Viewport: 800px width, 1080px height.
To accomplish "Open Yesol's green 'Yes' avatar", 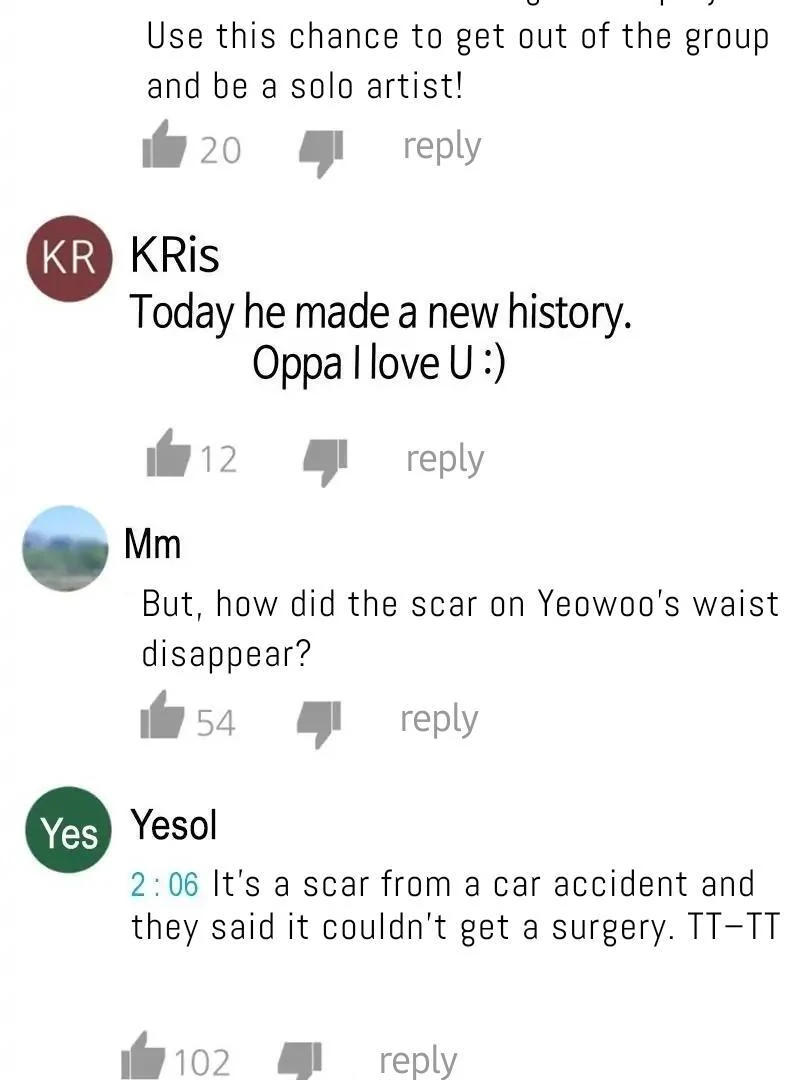I will tap(68, 830).
